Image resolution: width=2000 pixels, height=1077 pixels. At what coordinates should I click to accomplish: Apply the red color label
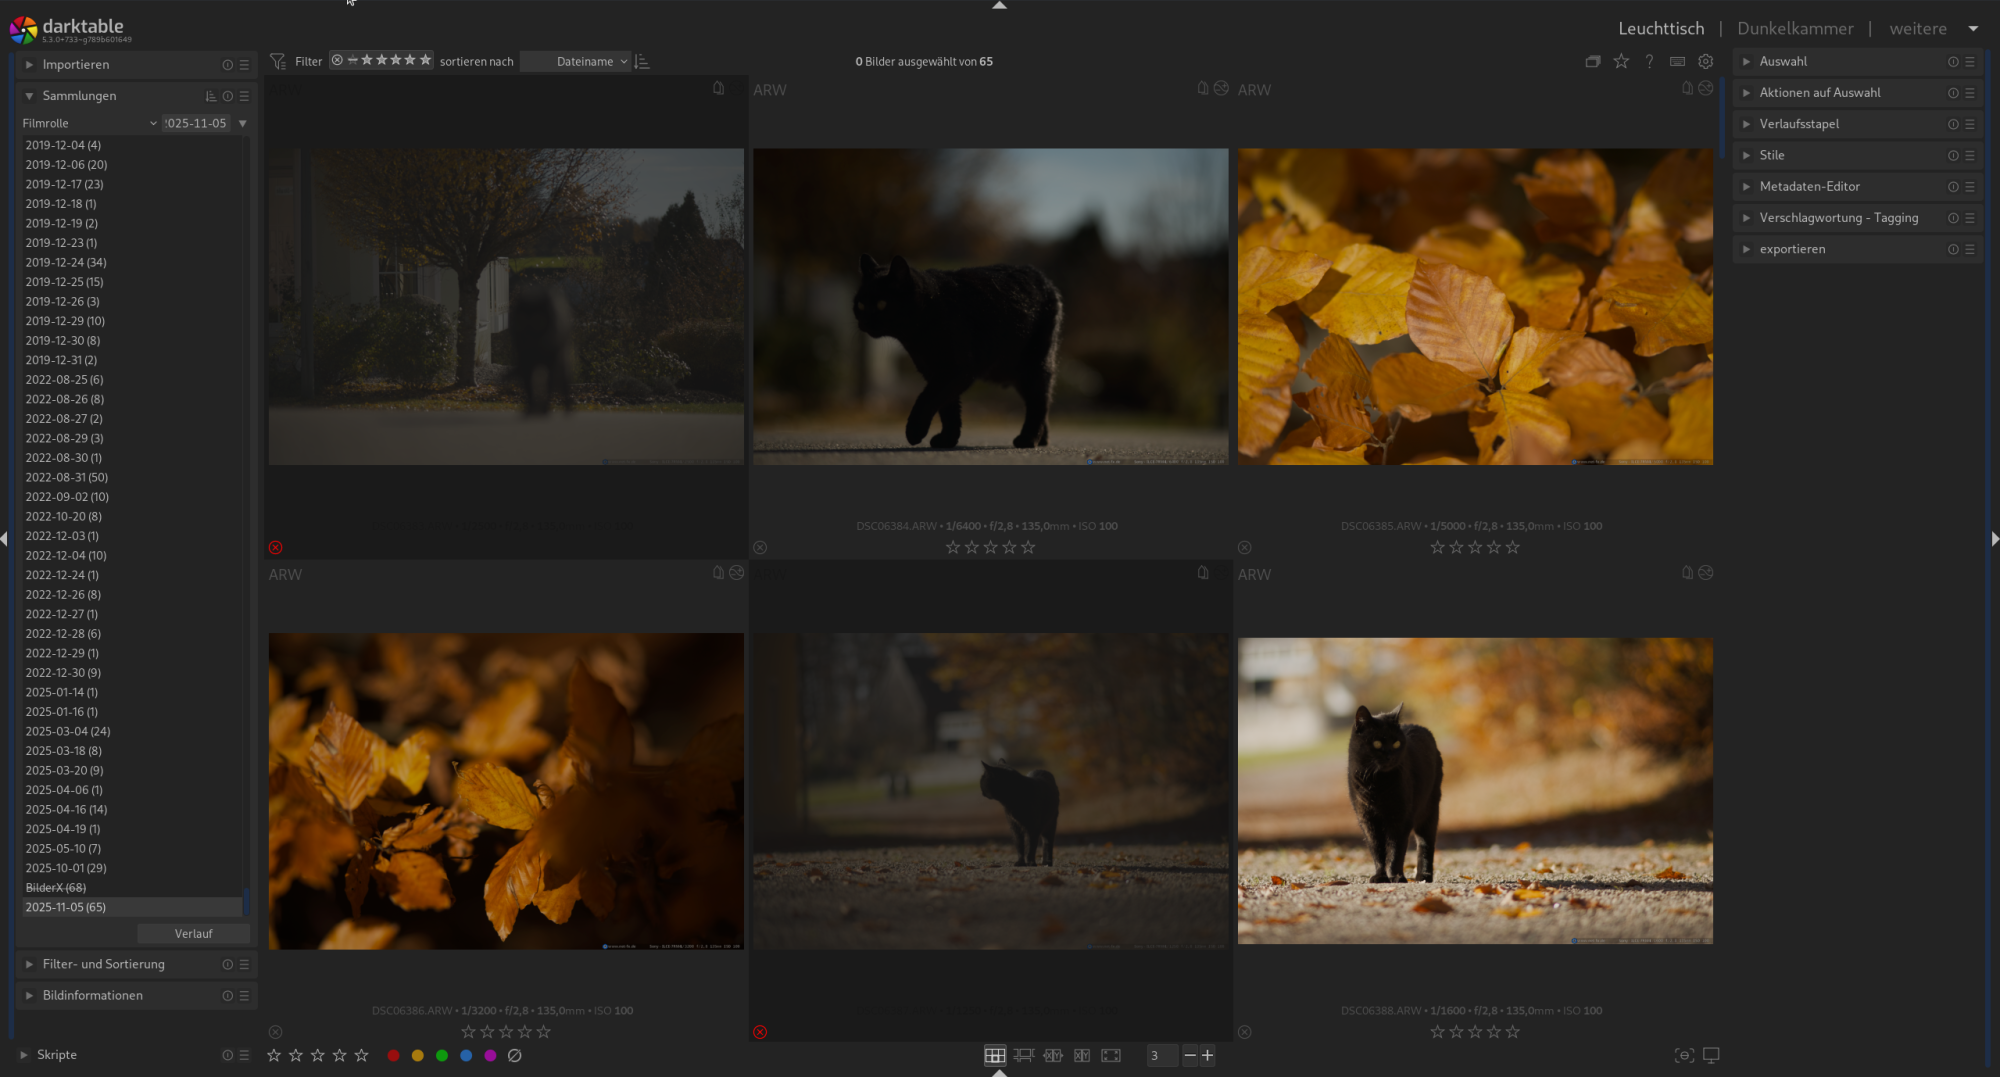(x=393, y=1056)
